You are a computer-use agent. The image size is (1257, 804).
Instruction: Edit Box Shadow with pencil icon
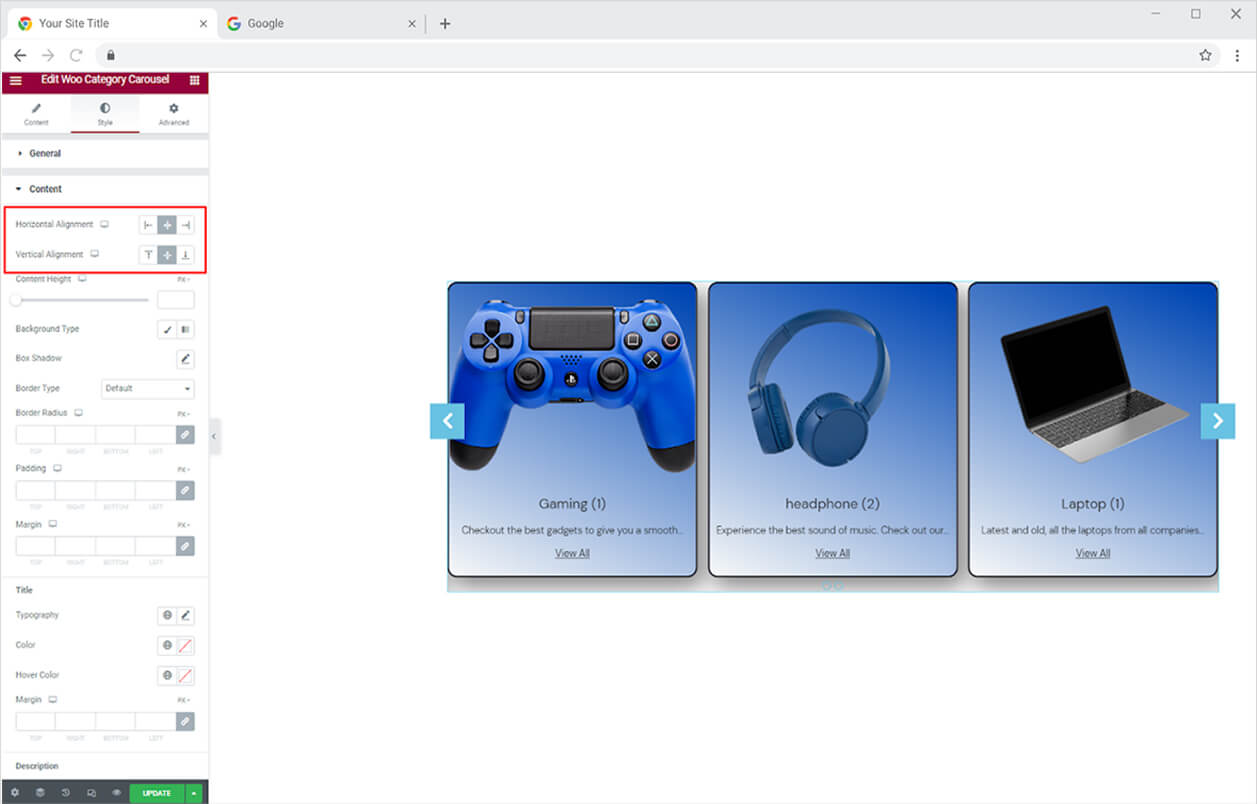coord(185,359)
